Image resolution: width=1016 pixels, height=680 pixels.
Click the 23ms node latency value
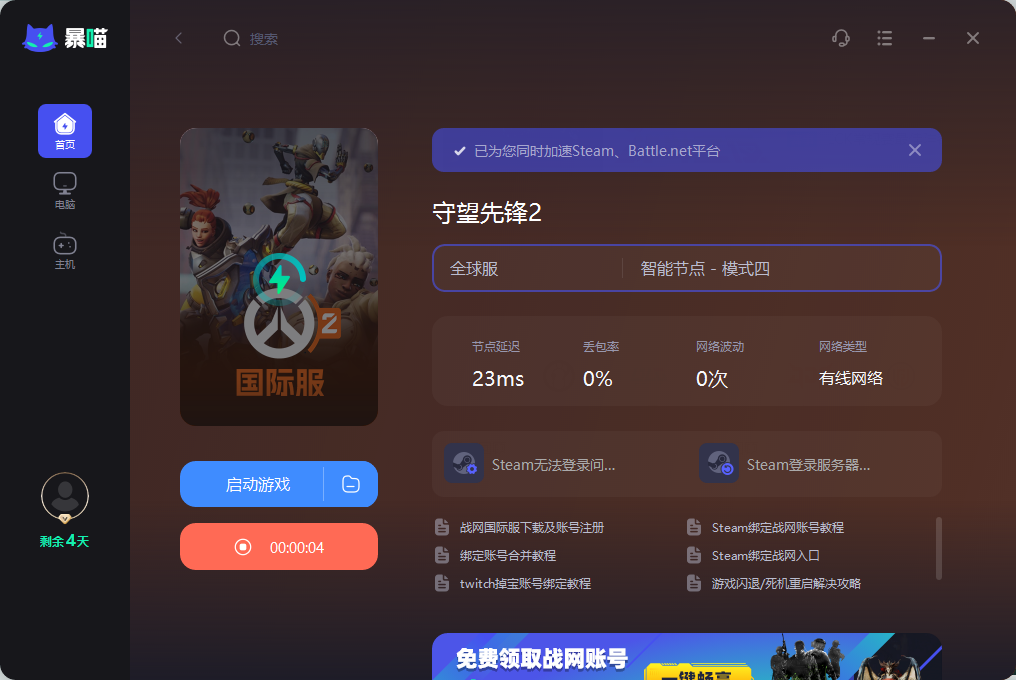(498, 379)
